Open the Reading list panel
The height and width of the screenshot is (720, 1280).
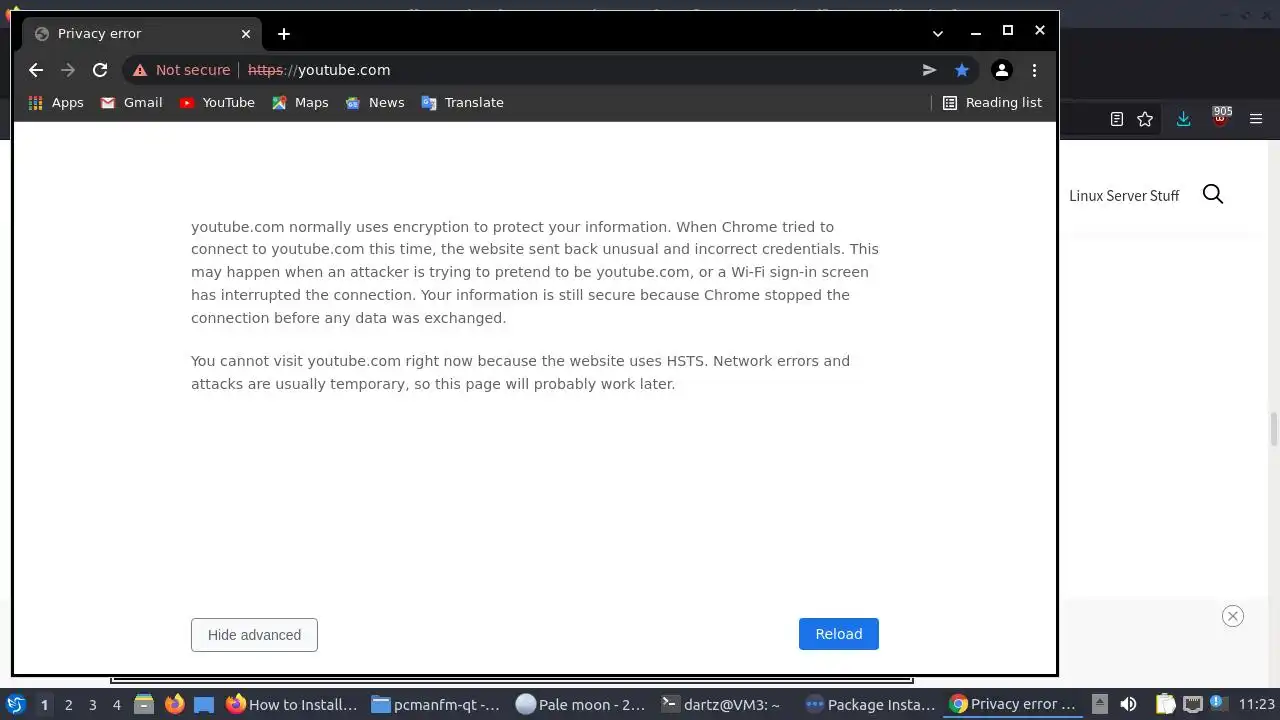(x=992, y=102)
